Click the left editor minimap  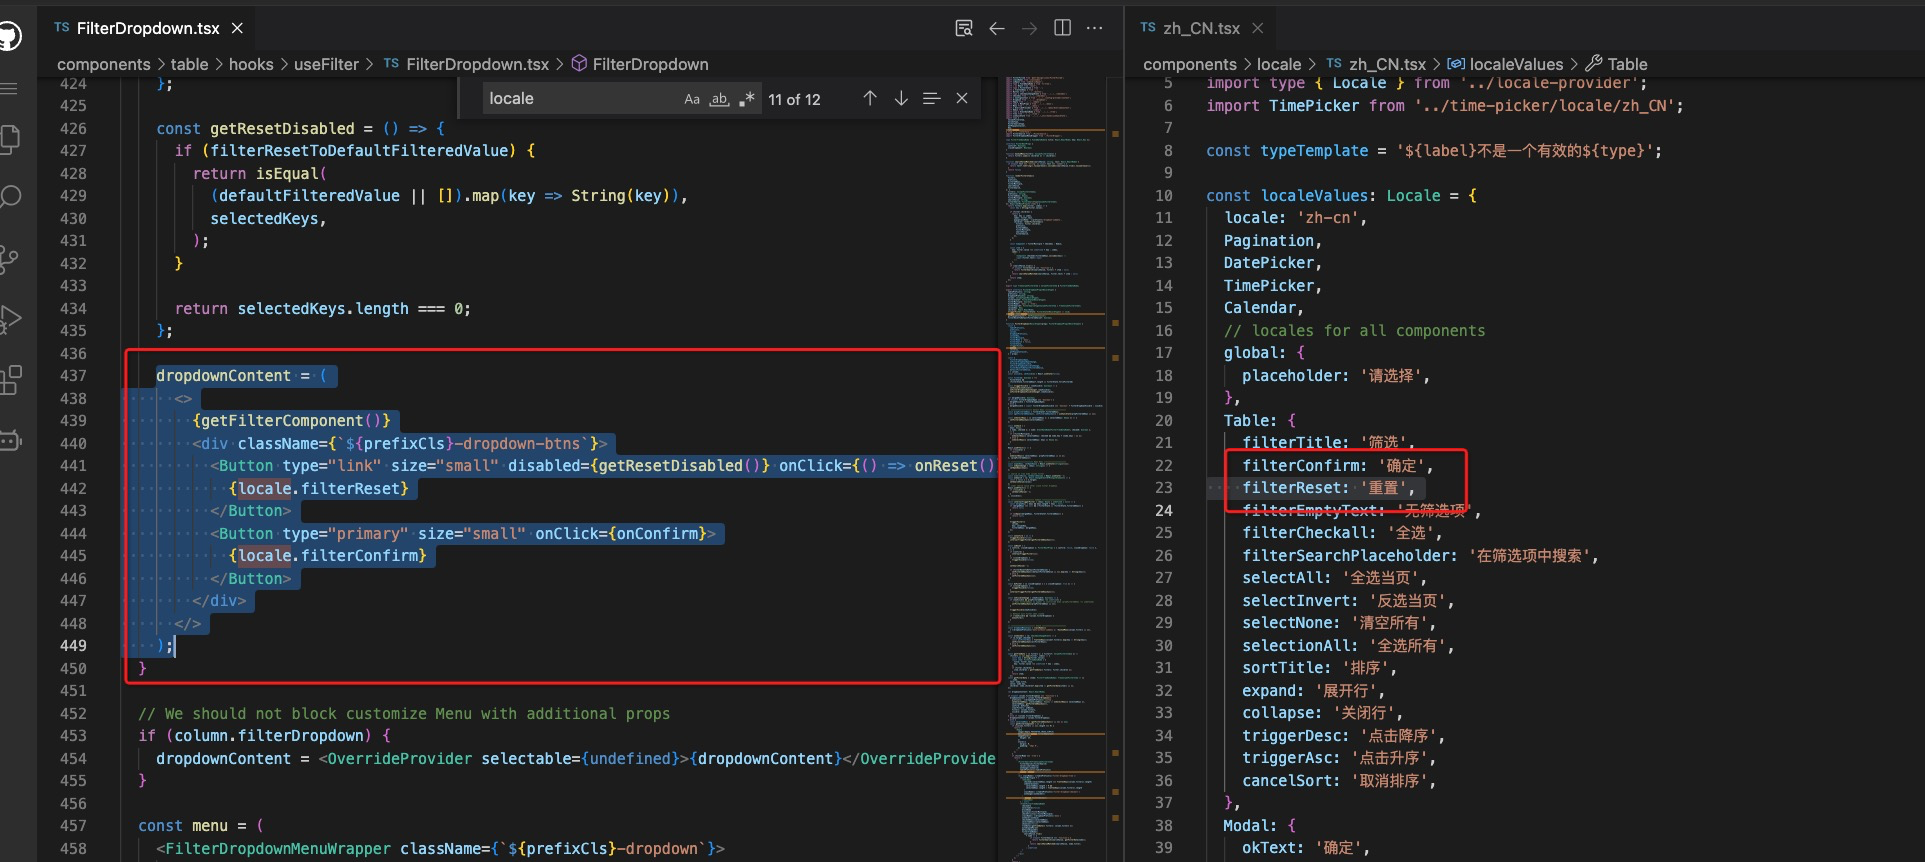(1057, 468)
